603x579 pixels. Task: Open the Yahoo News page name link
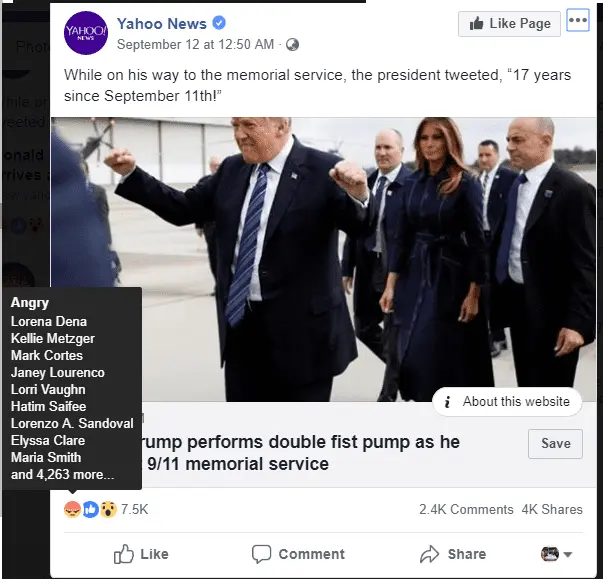click(x=161, y=23)
